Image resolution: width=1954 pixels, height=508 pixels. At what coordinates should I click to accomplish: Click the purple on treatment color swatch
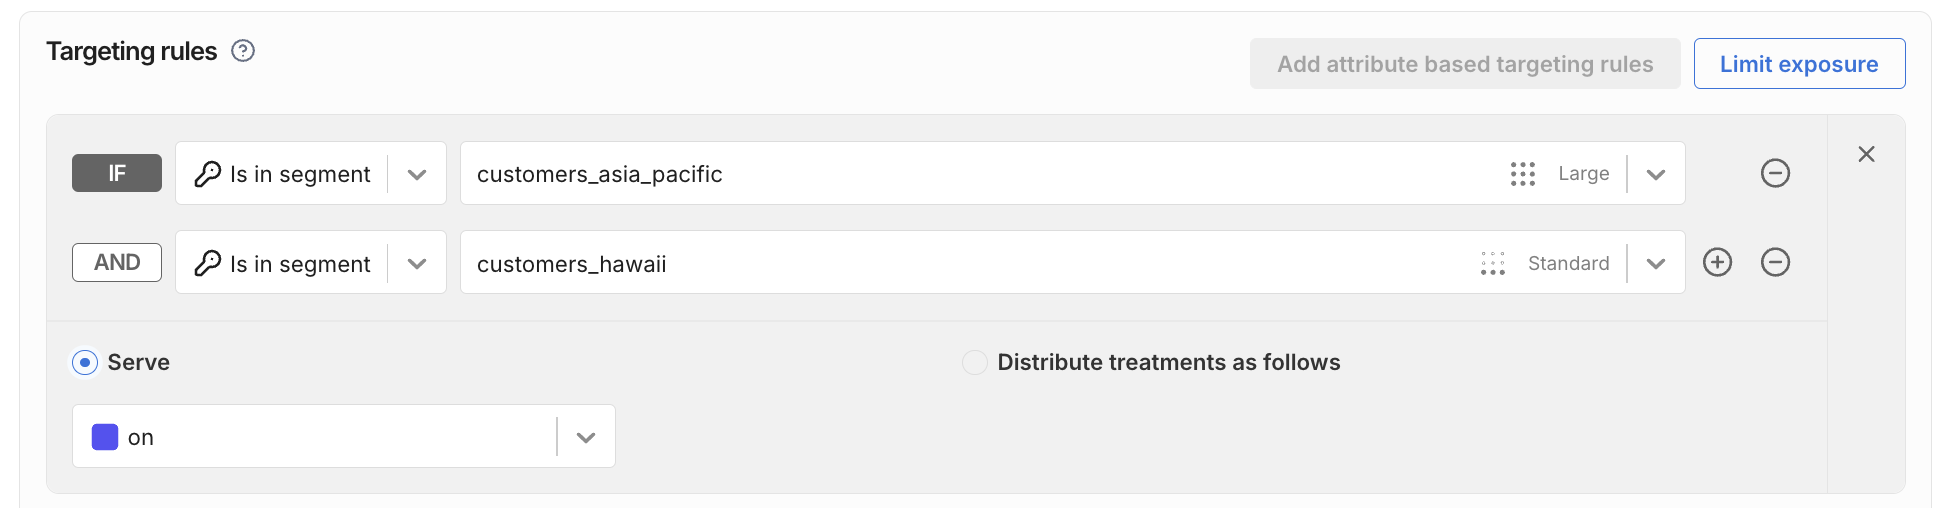(x=105, y=437)
